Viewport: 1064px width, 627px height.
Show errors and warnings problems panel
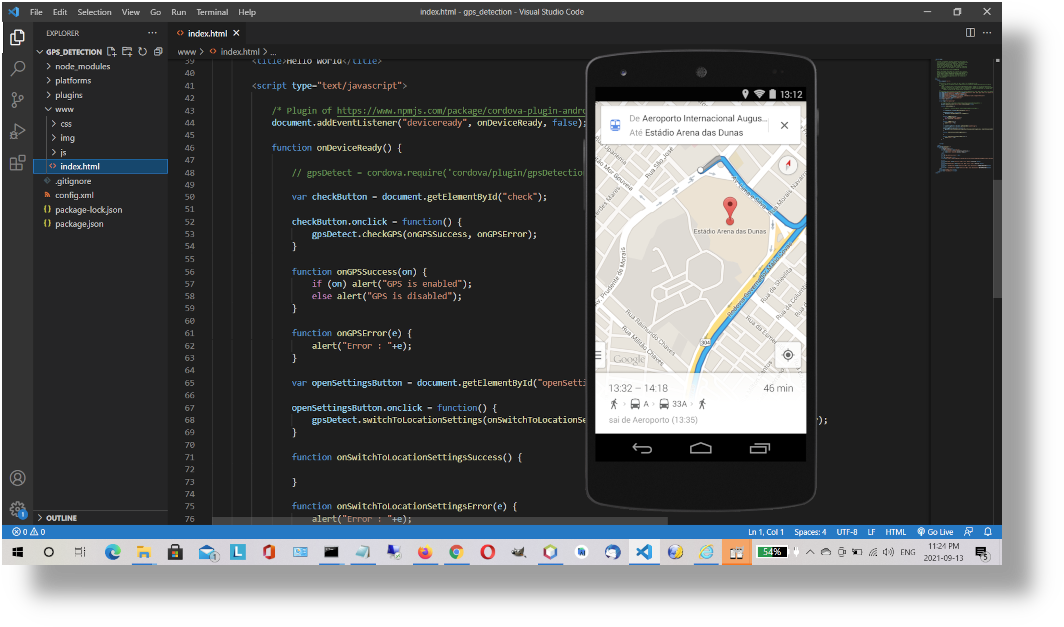[28, 532]
